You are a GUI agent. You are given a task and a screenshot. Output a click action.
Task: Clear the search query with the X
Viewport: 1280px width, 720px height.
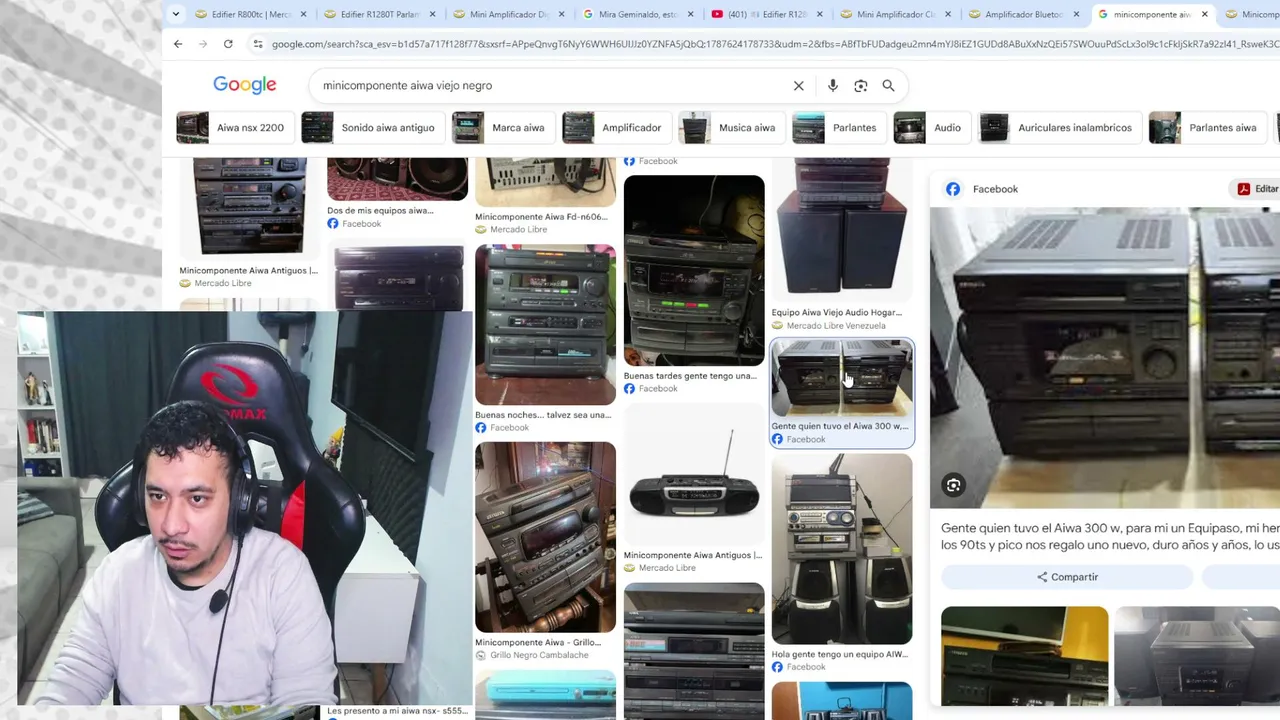pos(798,86)
